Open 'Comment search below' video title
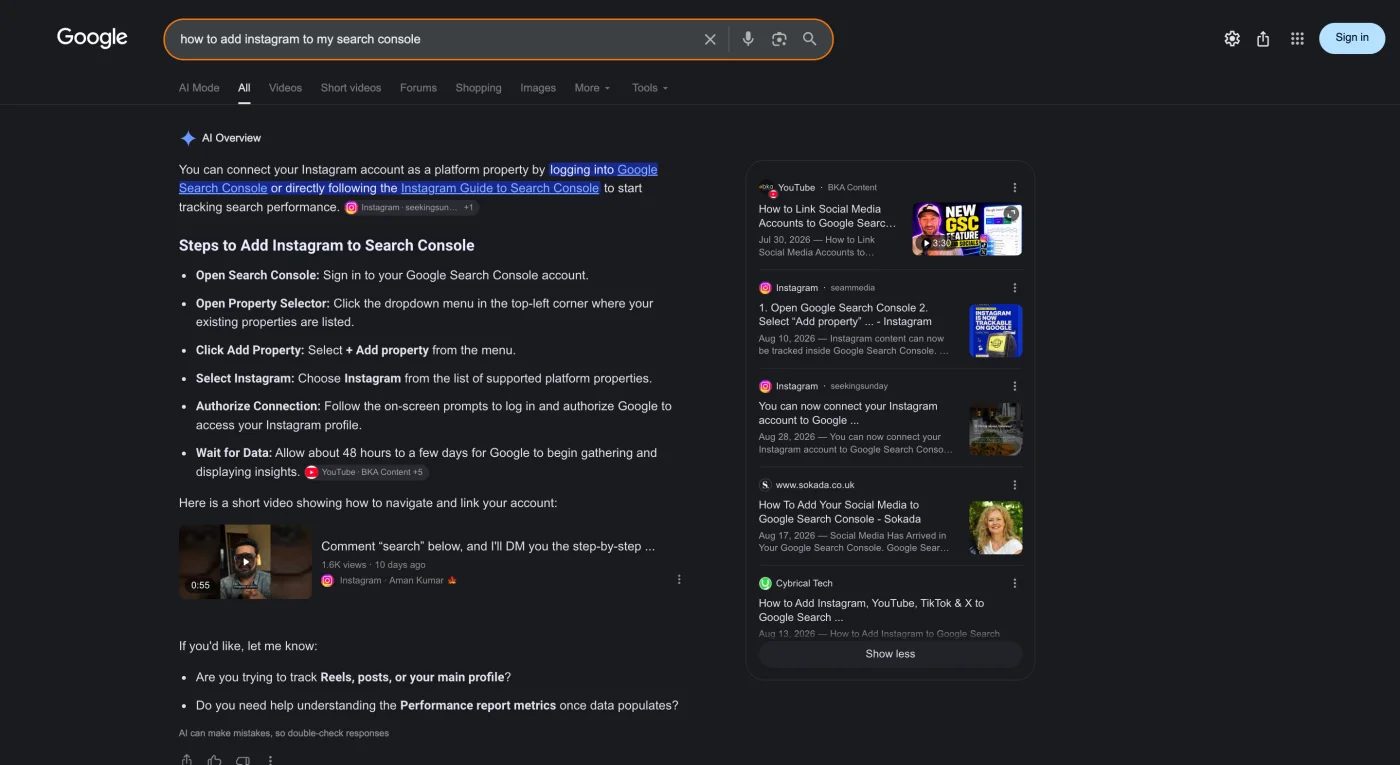This screenshot has width=1400, height=765. point(488,547)
